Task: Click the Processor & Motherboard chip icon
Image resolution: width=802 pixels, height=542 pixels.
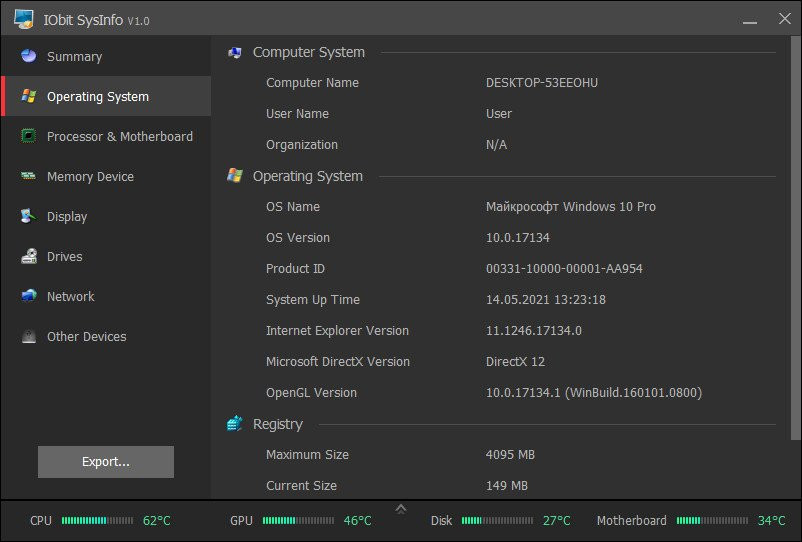Action: pos(29,136)
